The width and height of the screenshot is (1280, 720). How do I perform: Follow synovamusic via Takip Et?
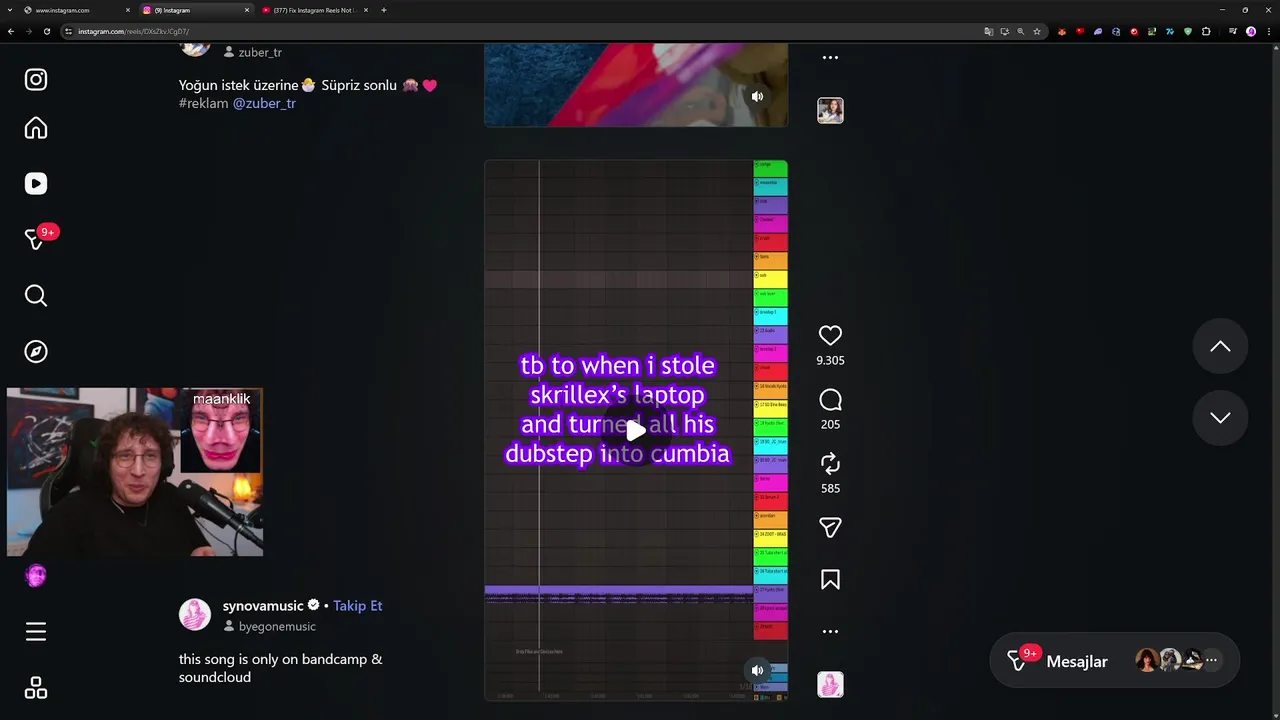coord(358,606)
